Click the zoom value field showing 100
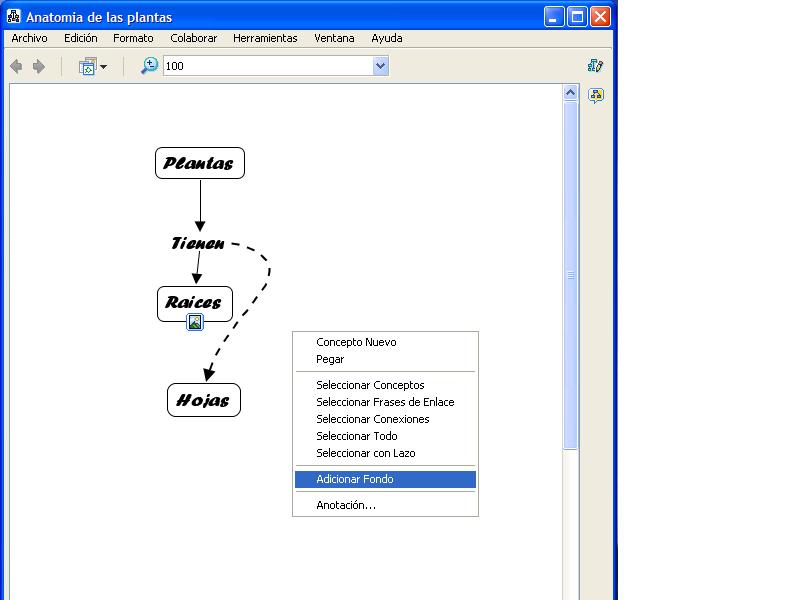The image size is (800, 600). [x=268, y=66]
